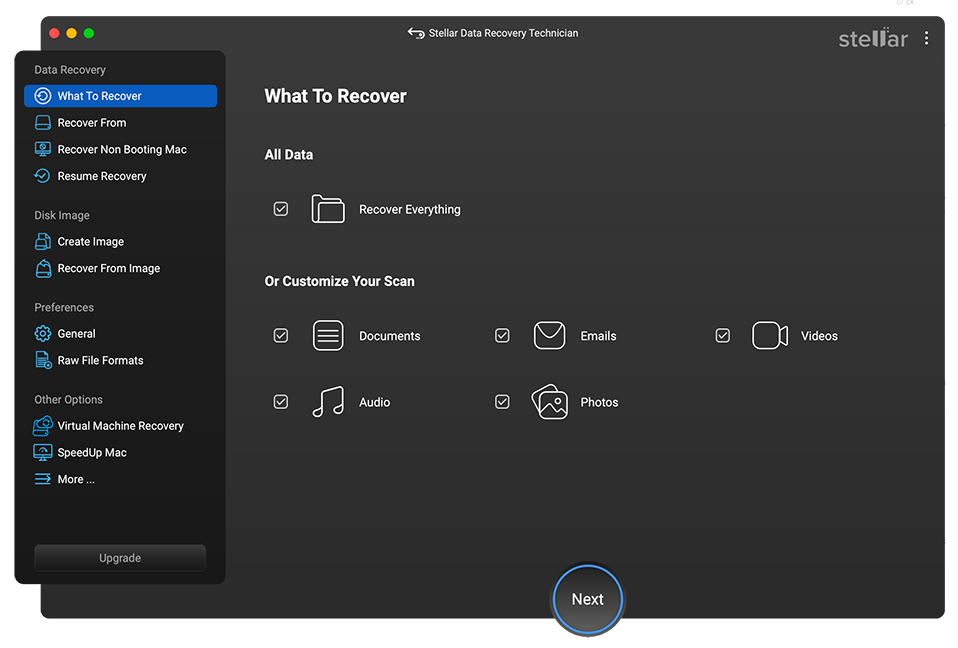Screen dimensions: 958x648
Task: Click the Recover Non Booting Mac icon
Action: (x=43, y=149)
